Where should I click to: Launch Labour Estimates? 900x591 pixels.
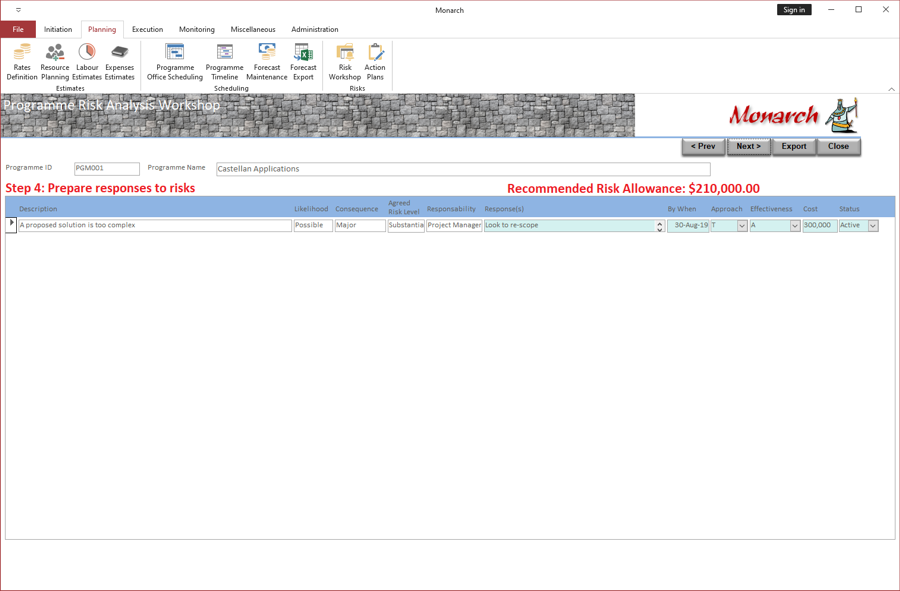point(87,62)
